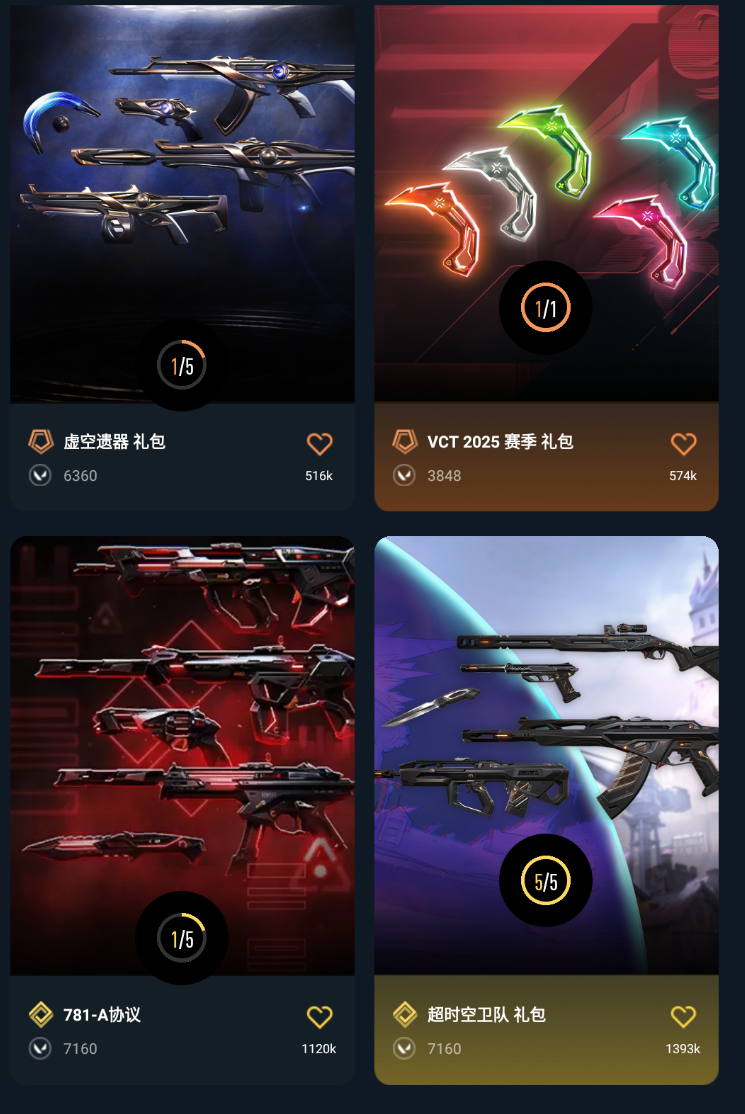This screenshot has height=1114, width=745.
Task: Like the 781-A协议 bundle with heart icon
Action: (319, 1017)
